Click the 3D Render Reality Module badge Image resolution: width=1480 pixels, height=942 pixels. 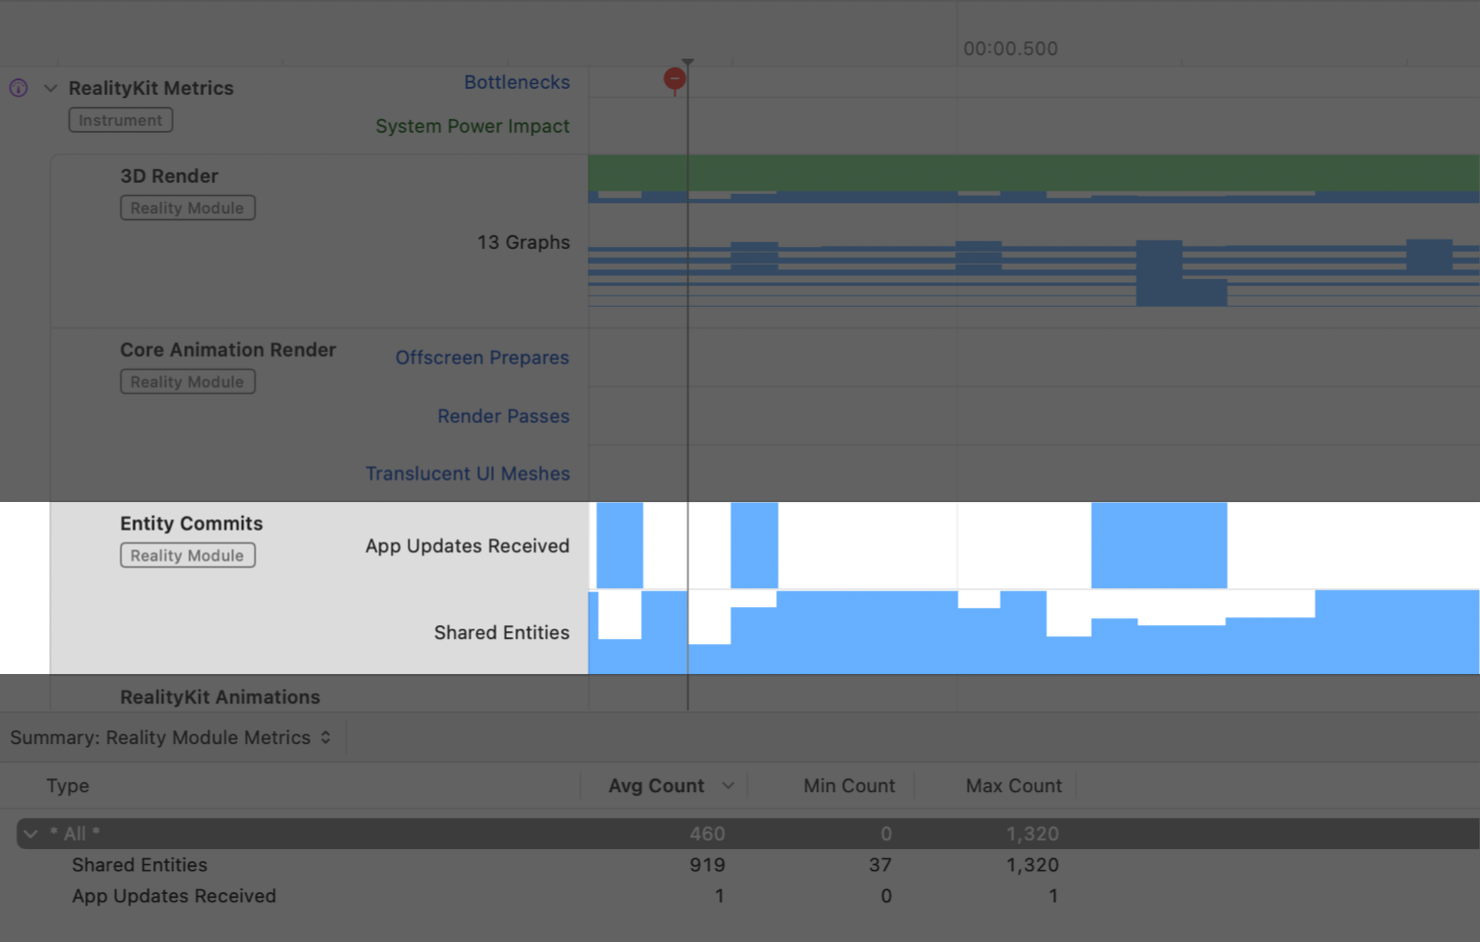point(187,208)
